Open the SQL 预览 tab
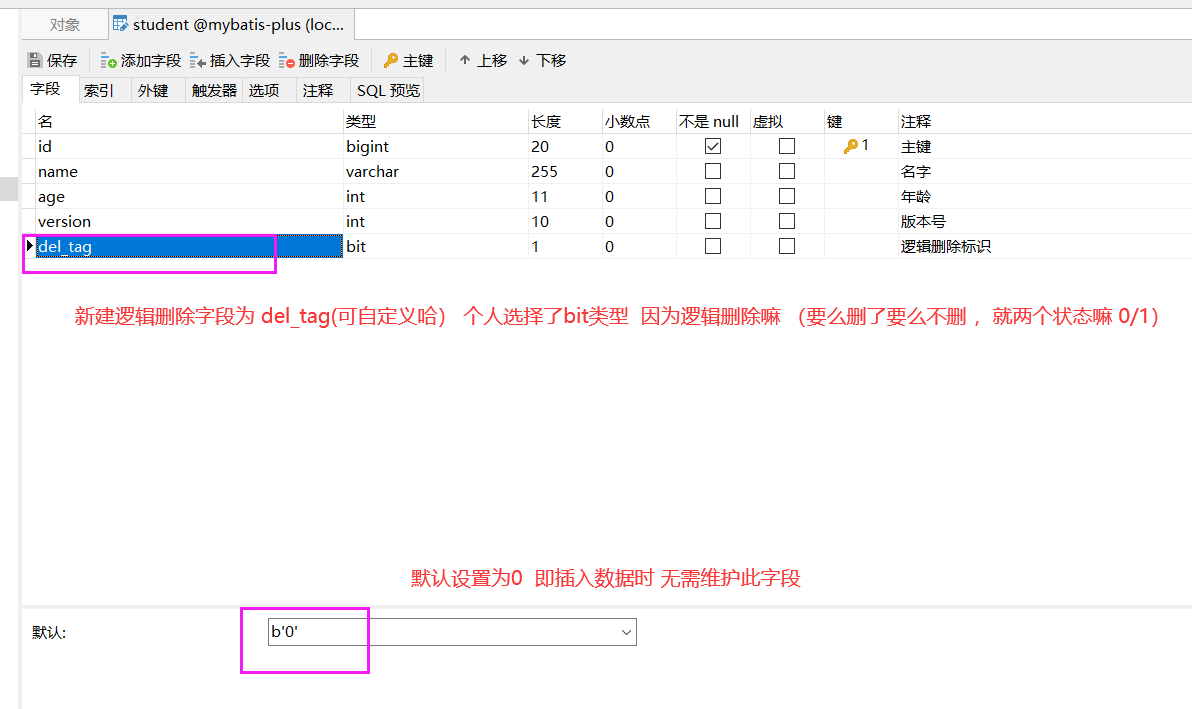The width and height of the screenshot is (1192, 709). [386, 89]
